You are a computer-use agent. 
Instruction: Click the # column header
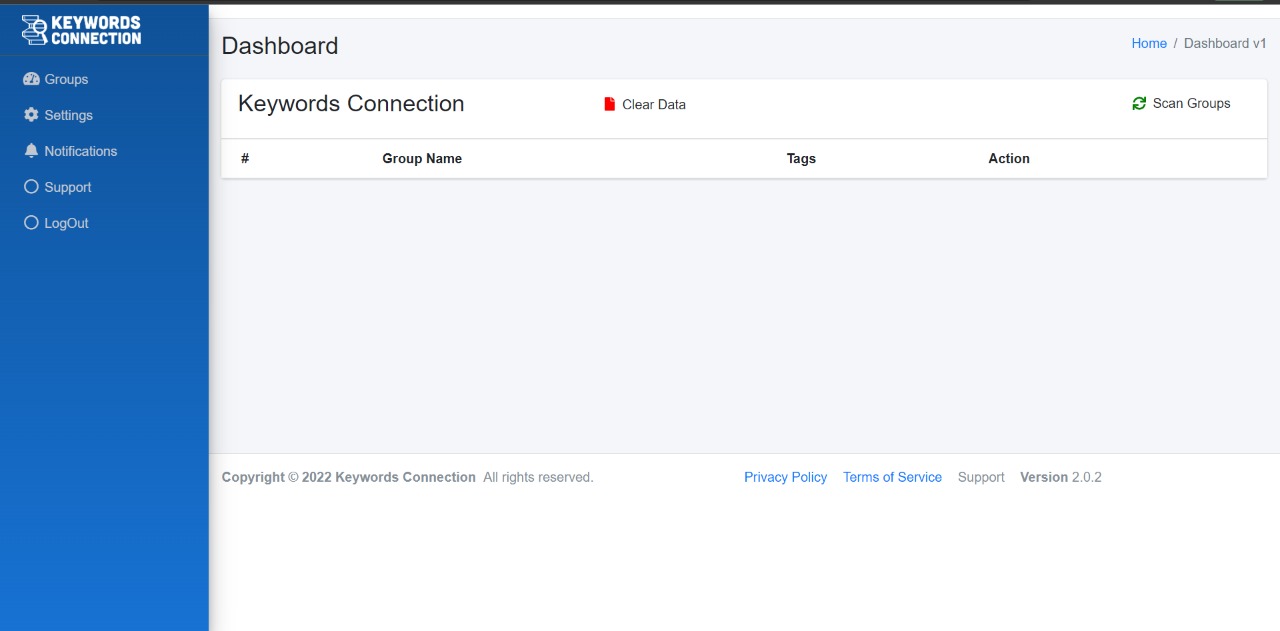[245, 158]
